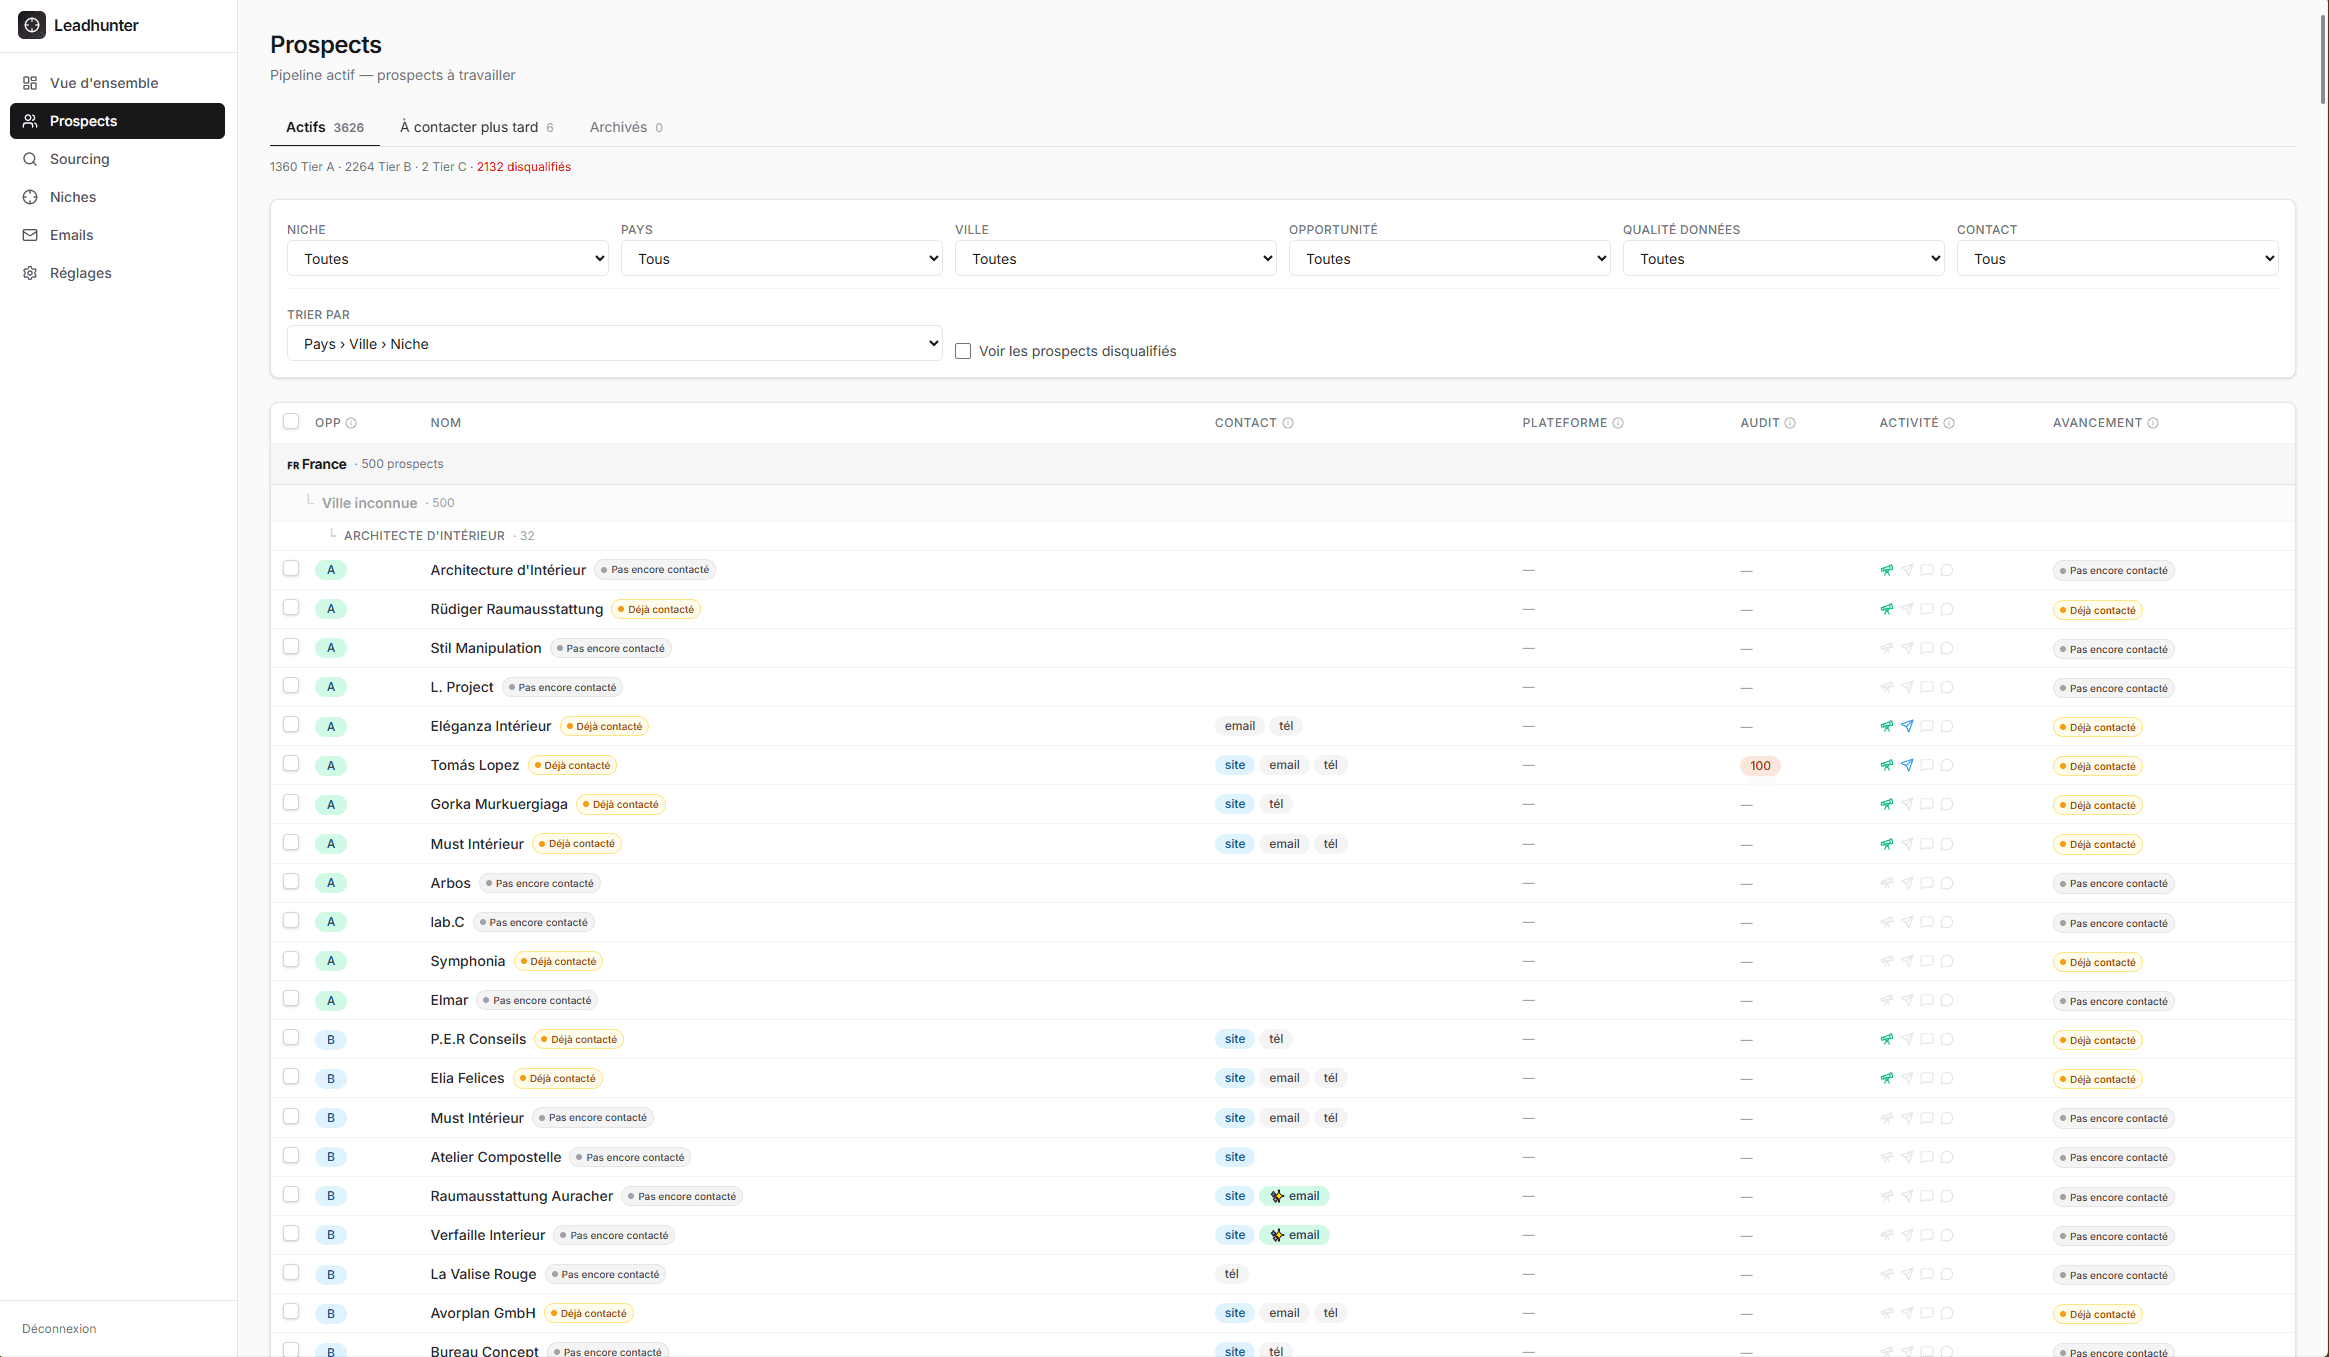Click the Réglages gear icon

click(x=30, y=273)
